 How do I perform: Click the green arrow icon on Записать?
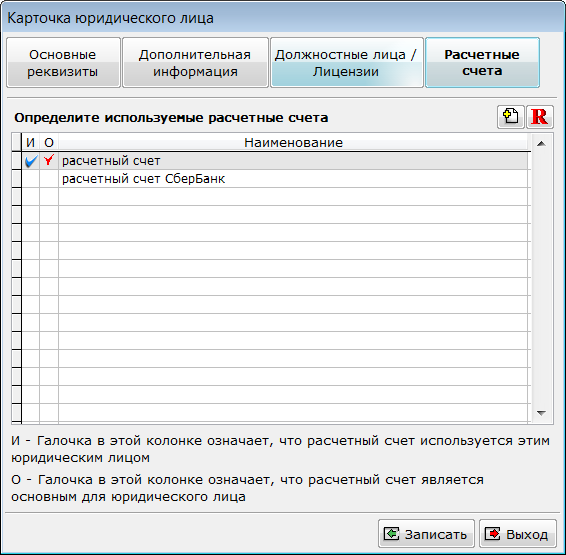click(391, 533)
